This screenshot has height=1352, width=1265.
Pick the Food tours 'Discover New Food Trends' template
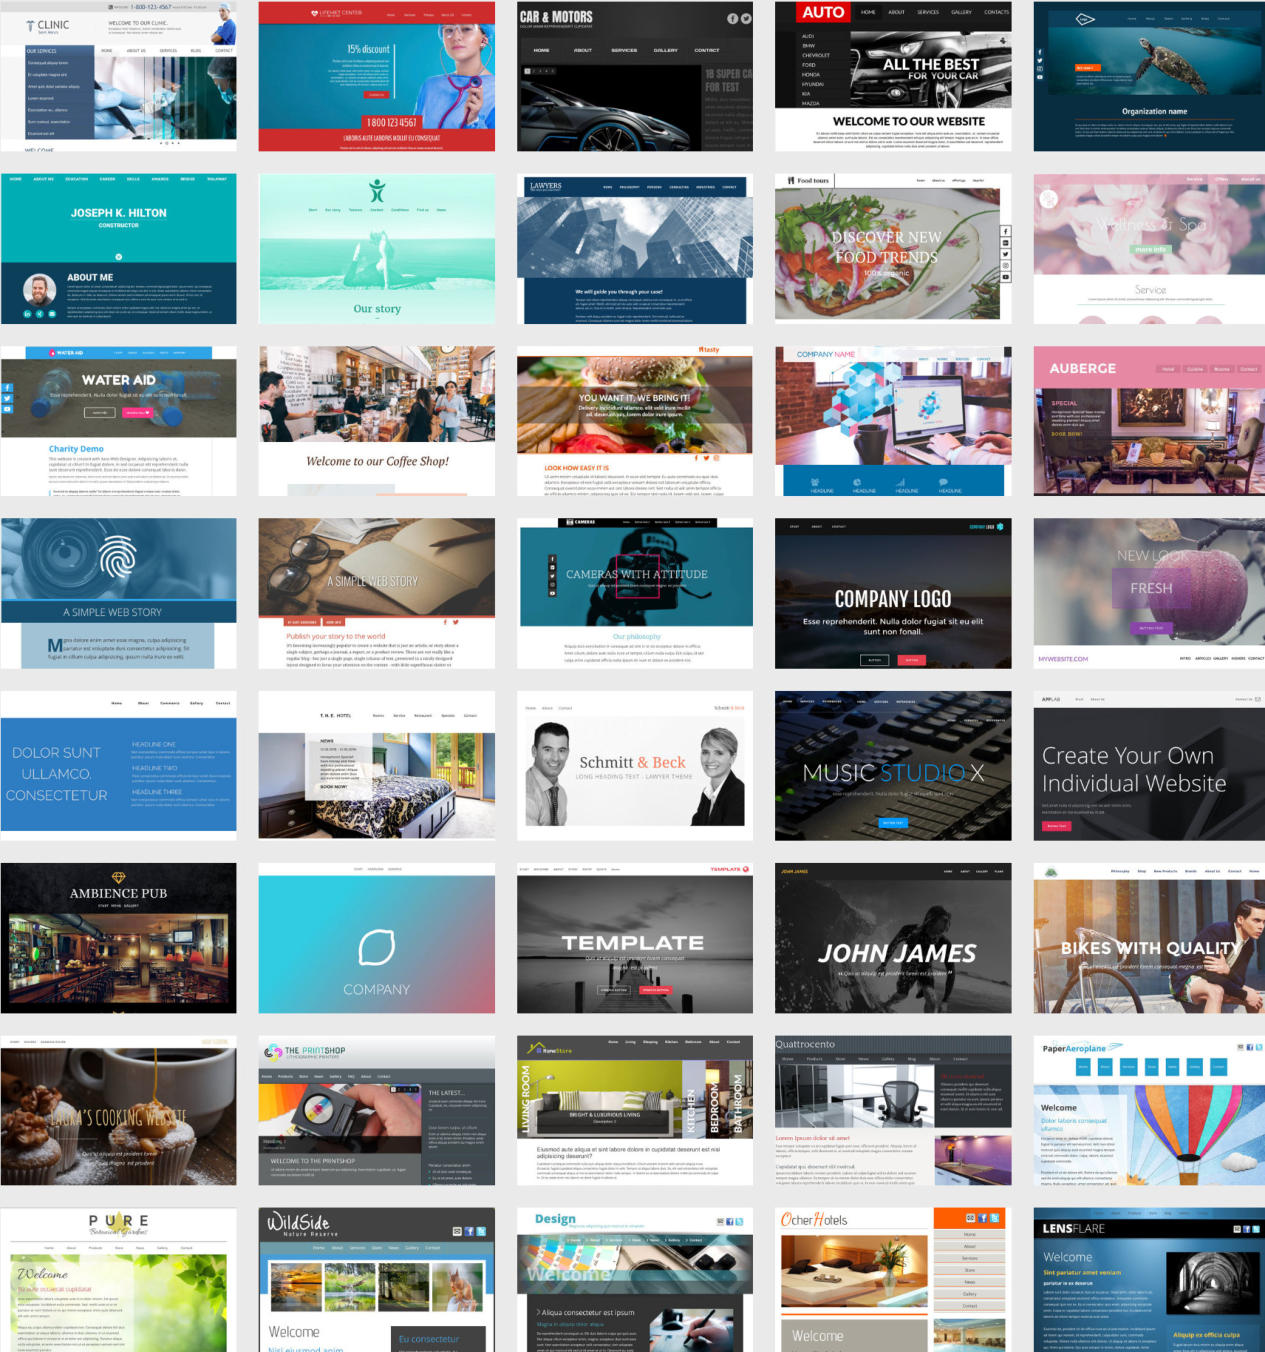pos(893,249)
